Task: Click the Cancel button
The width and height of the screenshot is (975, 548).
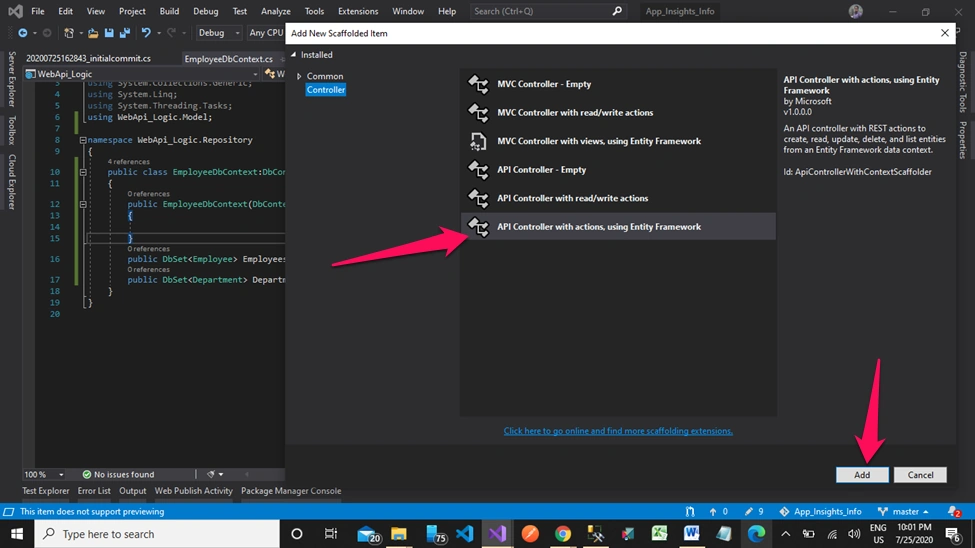Action: click(x=920, y=475)
